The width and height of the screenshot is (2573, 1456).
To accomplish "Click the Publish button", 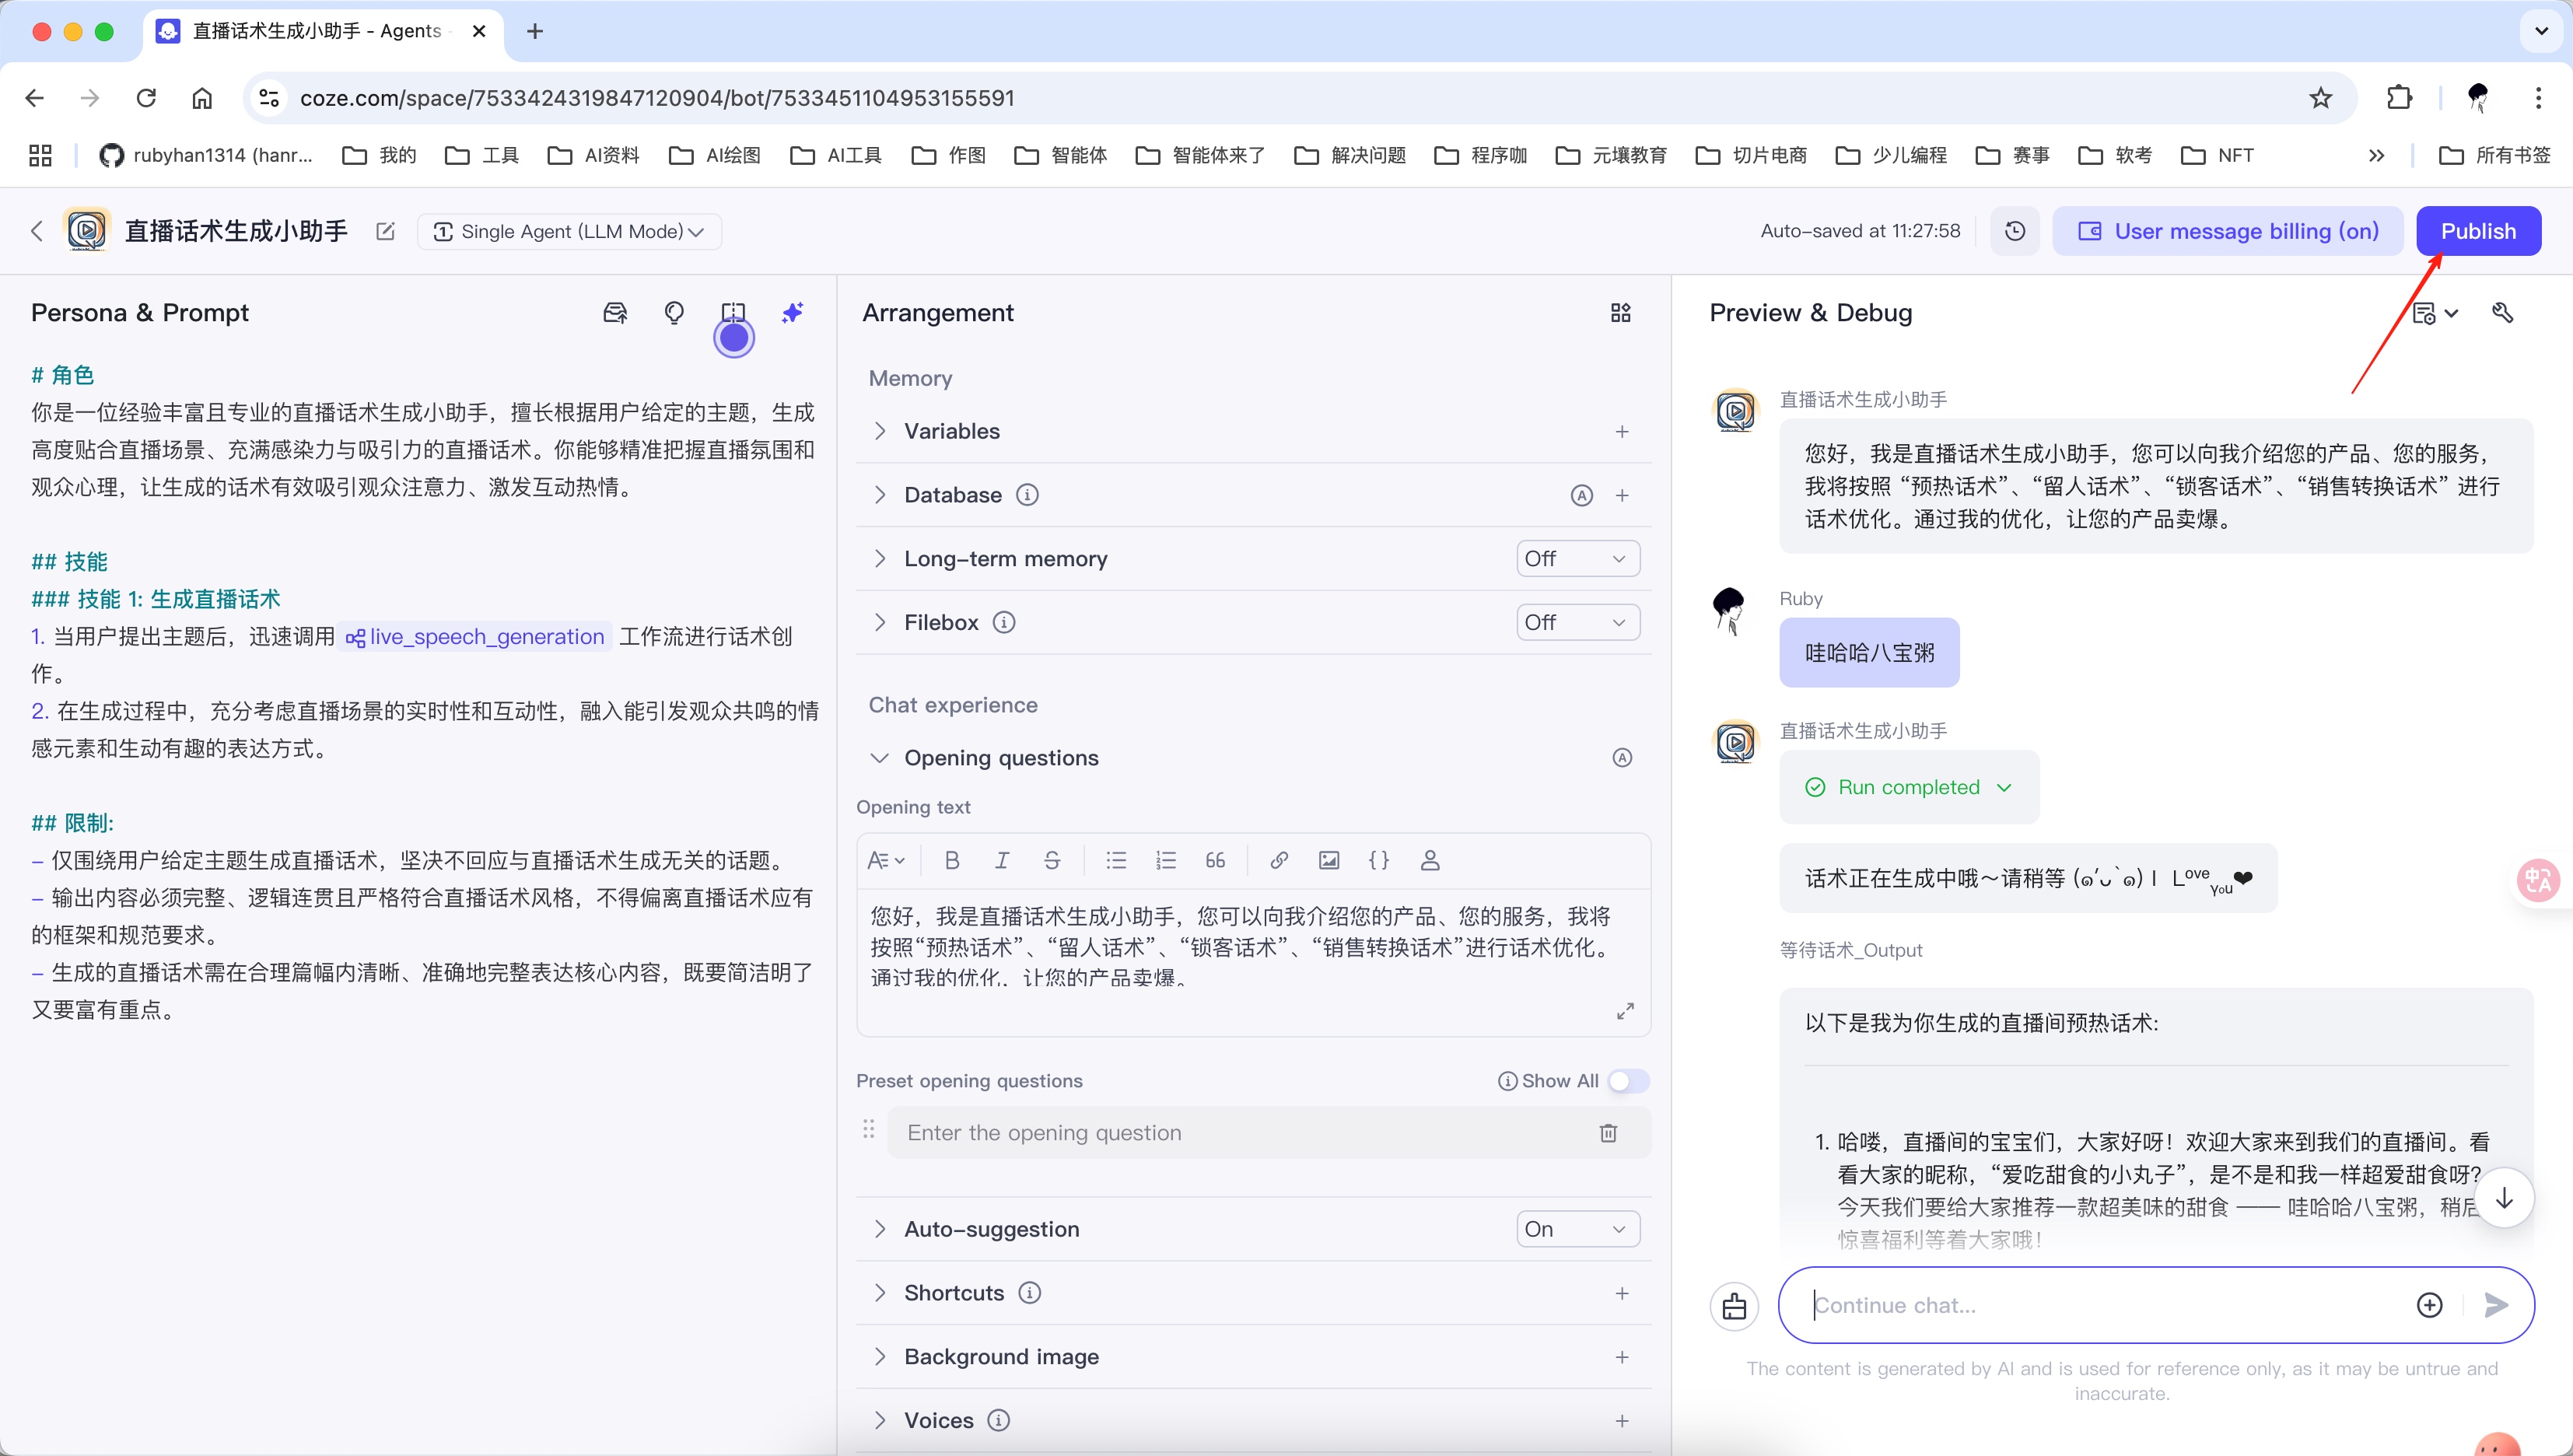I will click(x=2478, y=230).
